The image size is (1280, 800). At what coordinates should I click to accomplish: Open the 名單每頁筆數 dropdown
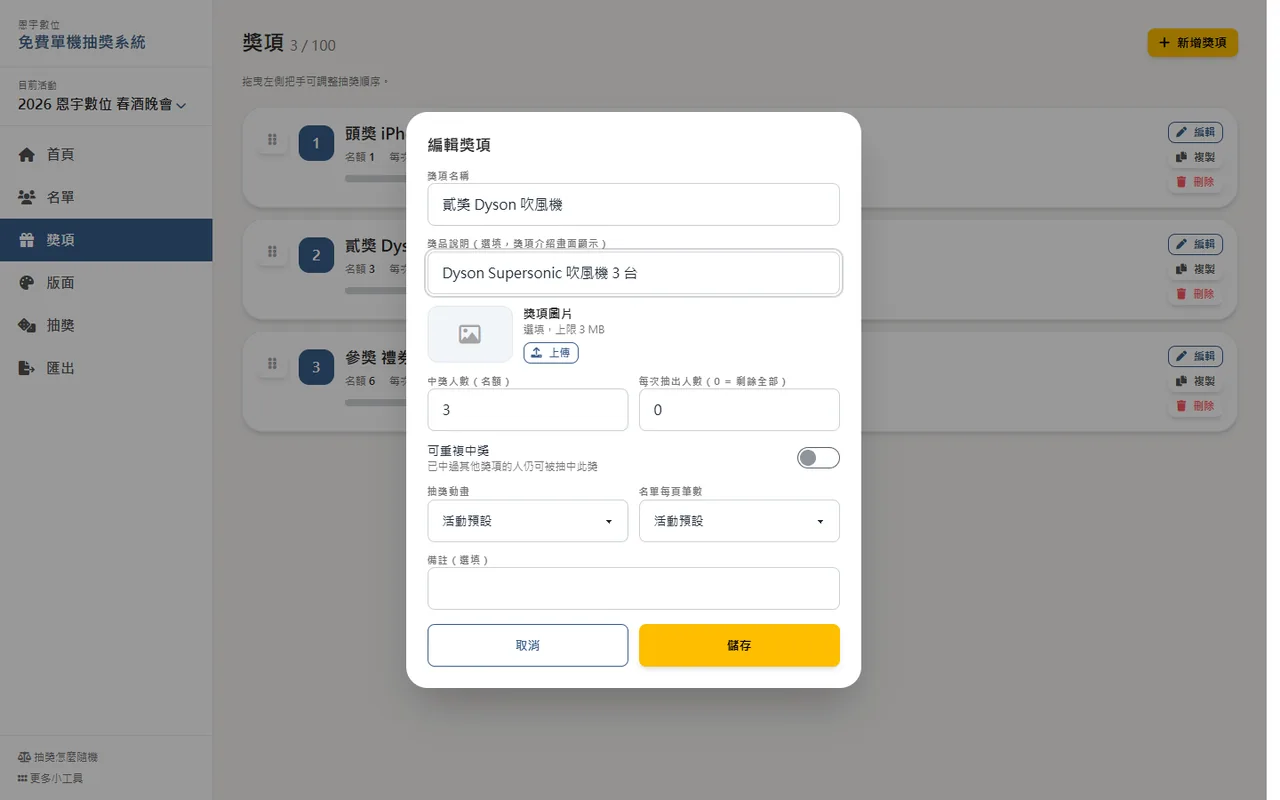[739, 521]
